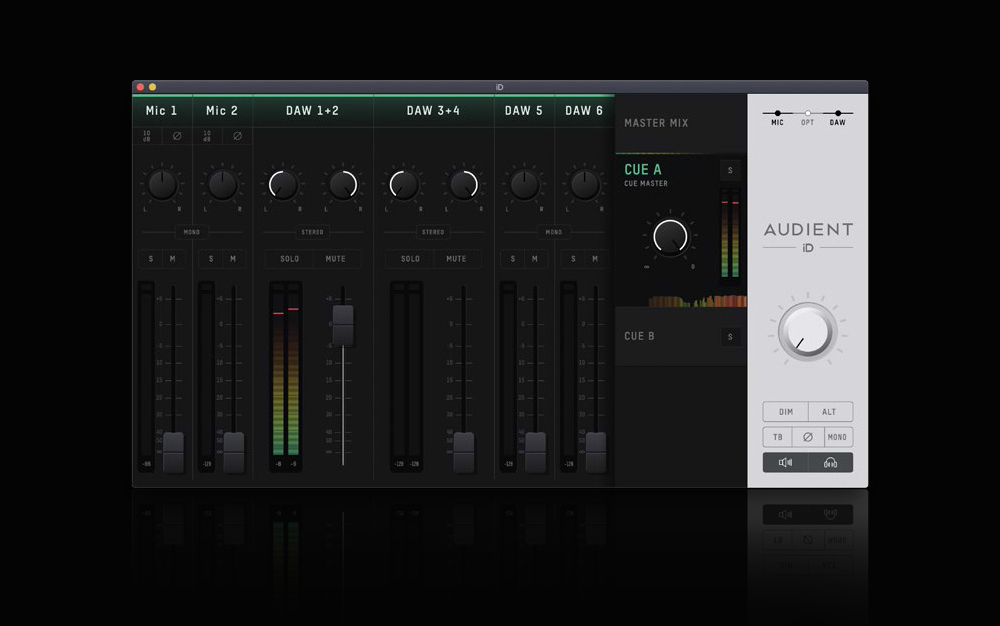
Task: Click the CUE A master knob
Action: tap(670, 236)
